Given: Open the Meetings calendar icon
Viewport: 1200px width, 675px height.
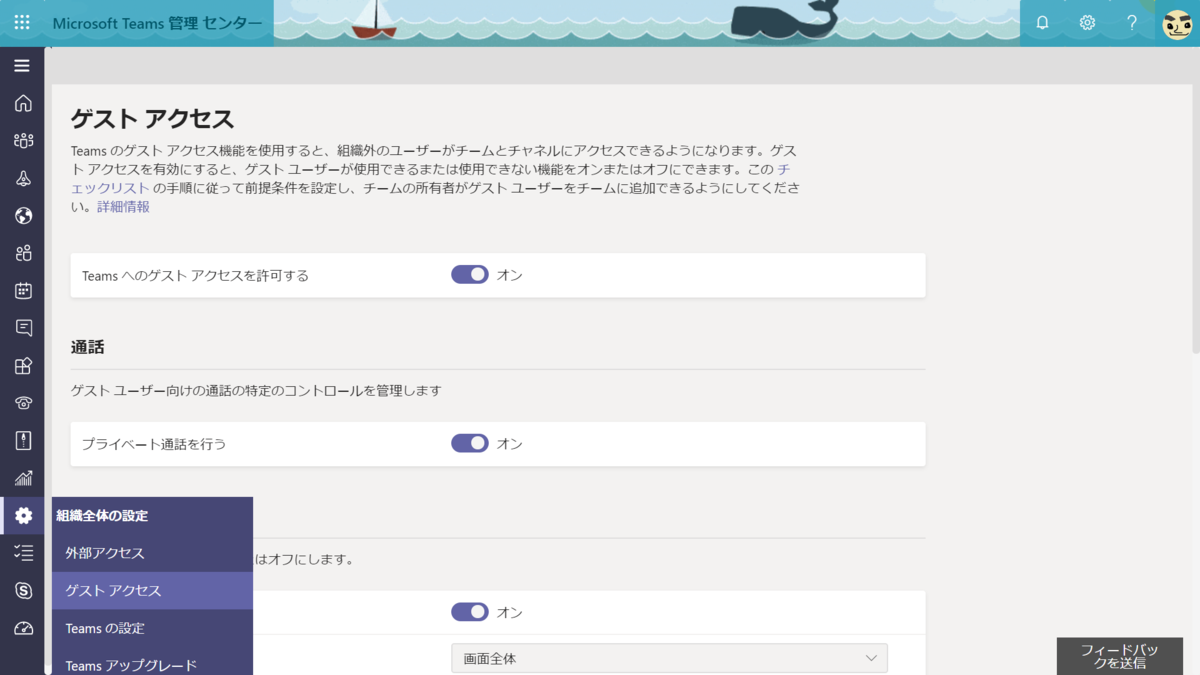Looking at the screenshot, I should pyautogui.click(x=23, y=291).
